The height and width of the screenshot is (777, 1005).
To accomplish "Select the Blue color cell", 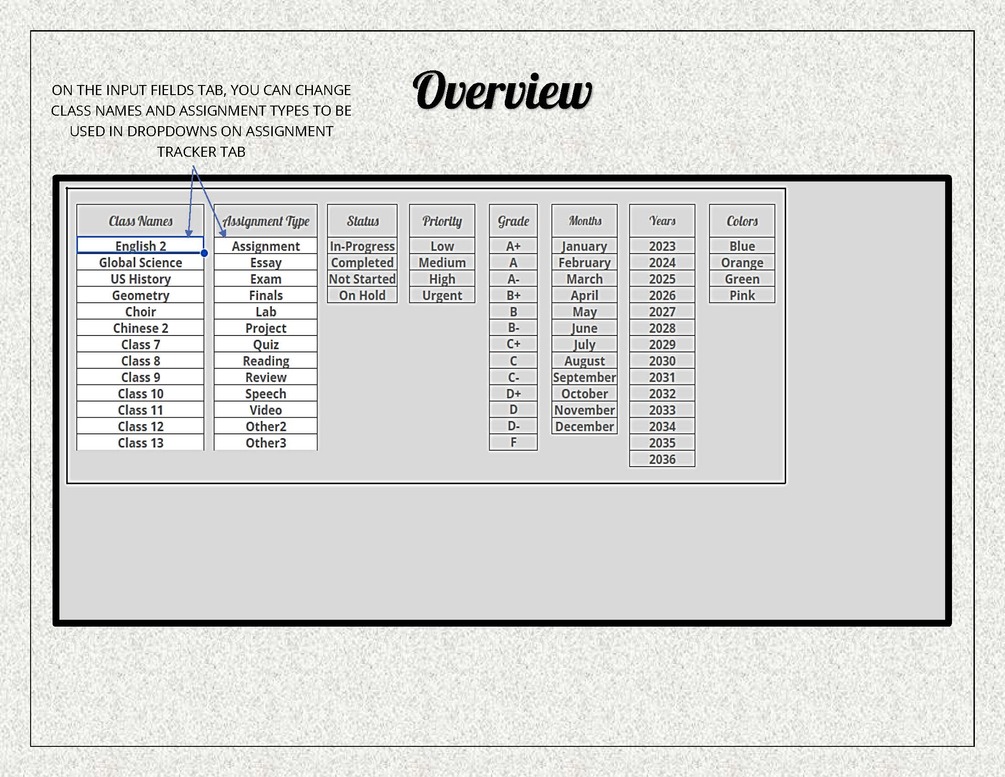I will coord(742,246).
